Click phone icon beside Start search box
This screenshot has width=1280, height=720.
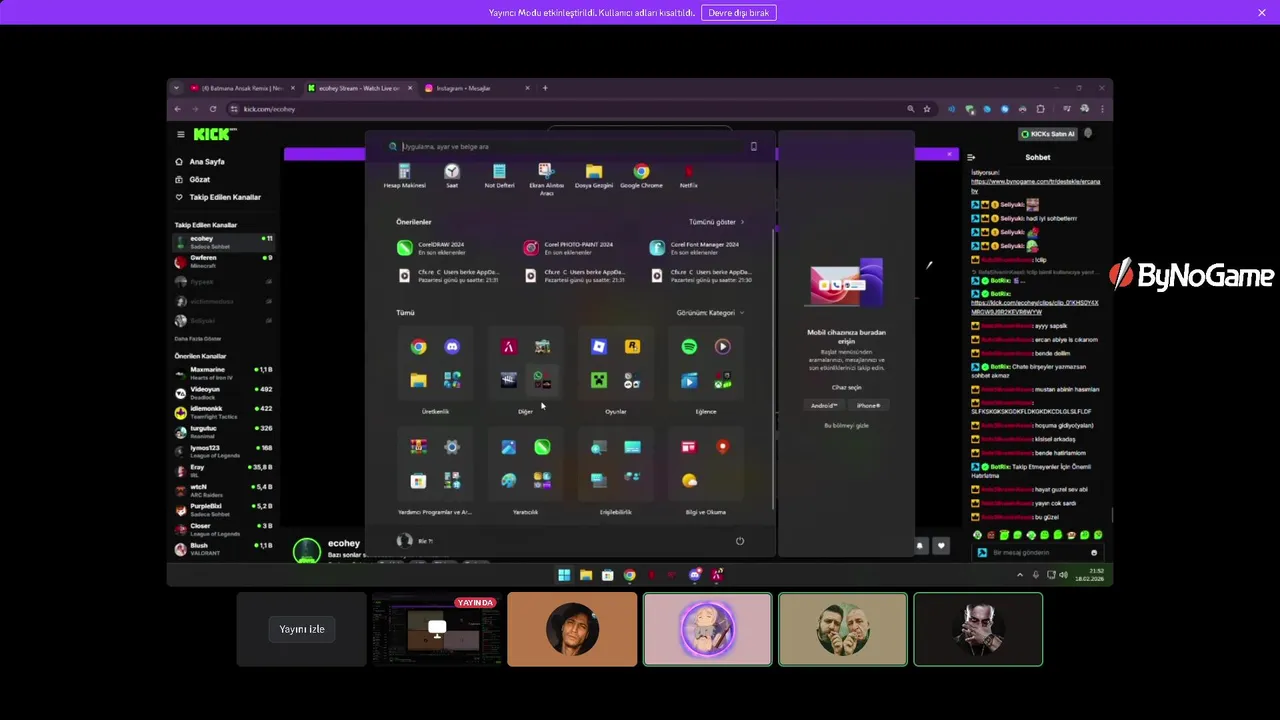[x=754, y=146]
